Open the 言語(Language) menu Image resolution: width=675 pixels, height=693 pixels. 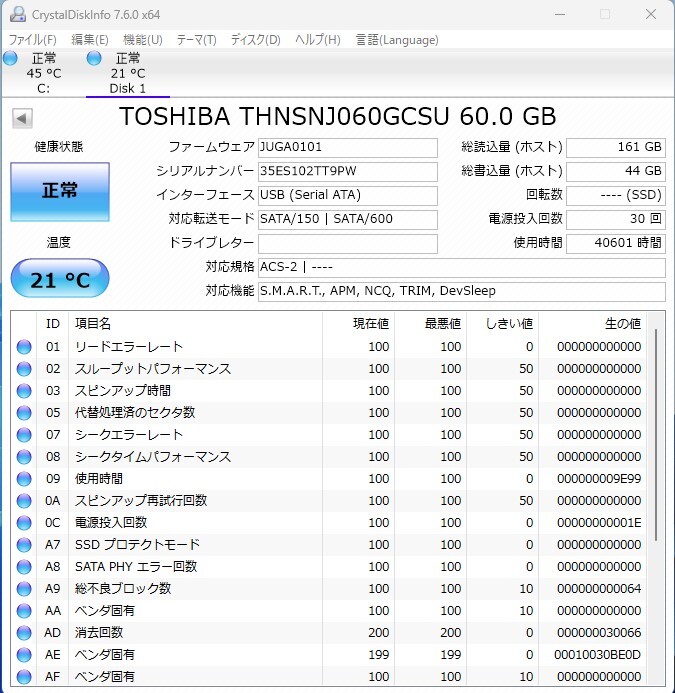[397, 40]
